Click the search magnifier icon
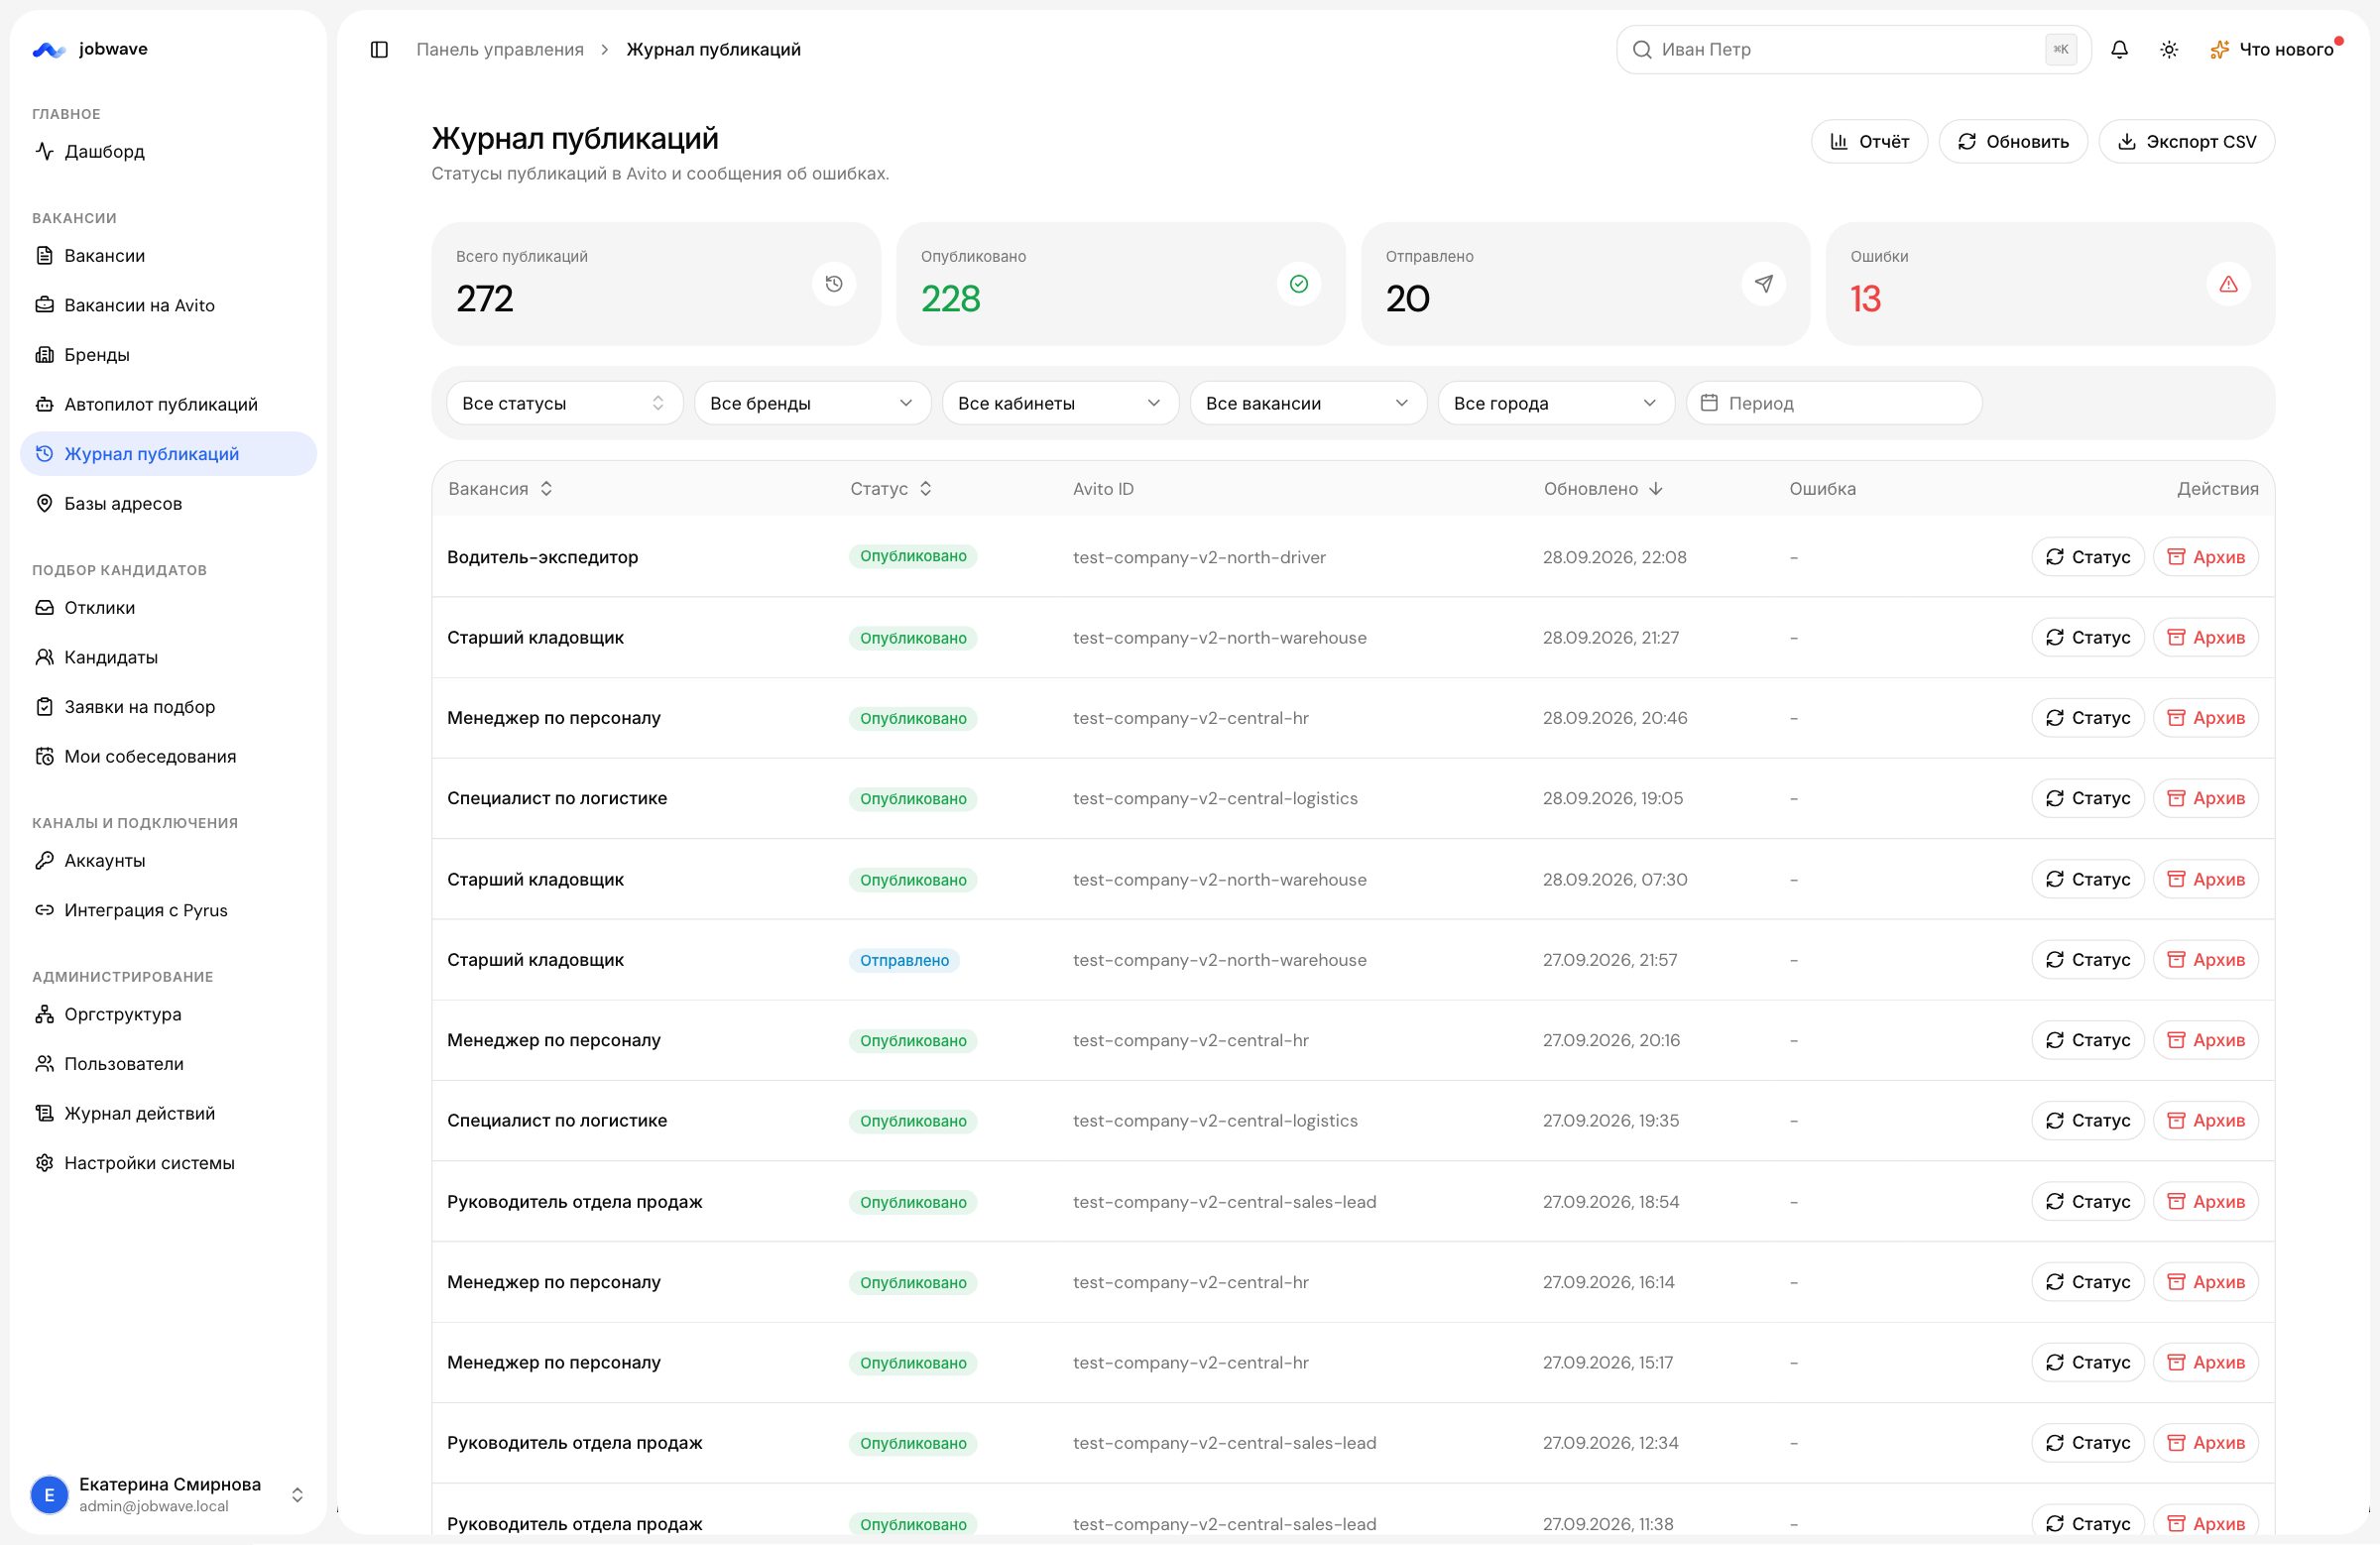The height and width of the screenshot is (1545, 2380). [x=1641, y=50]
